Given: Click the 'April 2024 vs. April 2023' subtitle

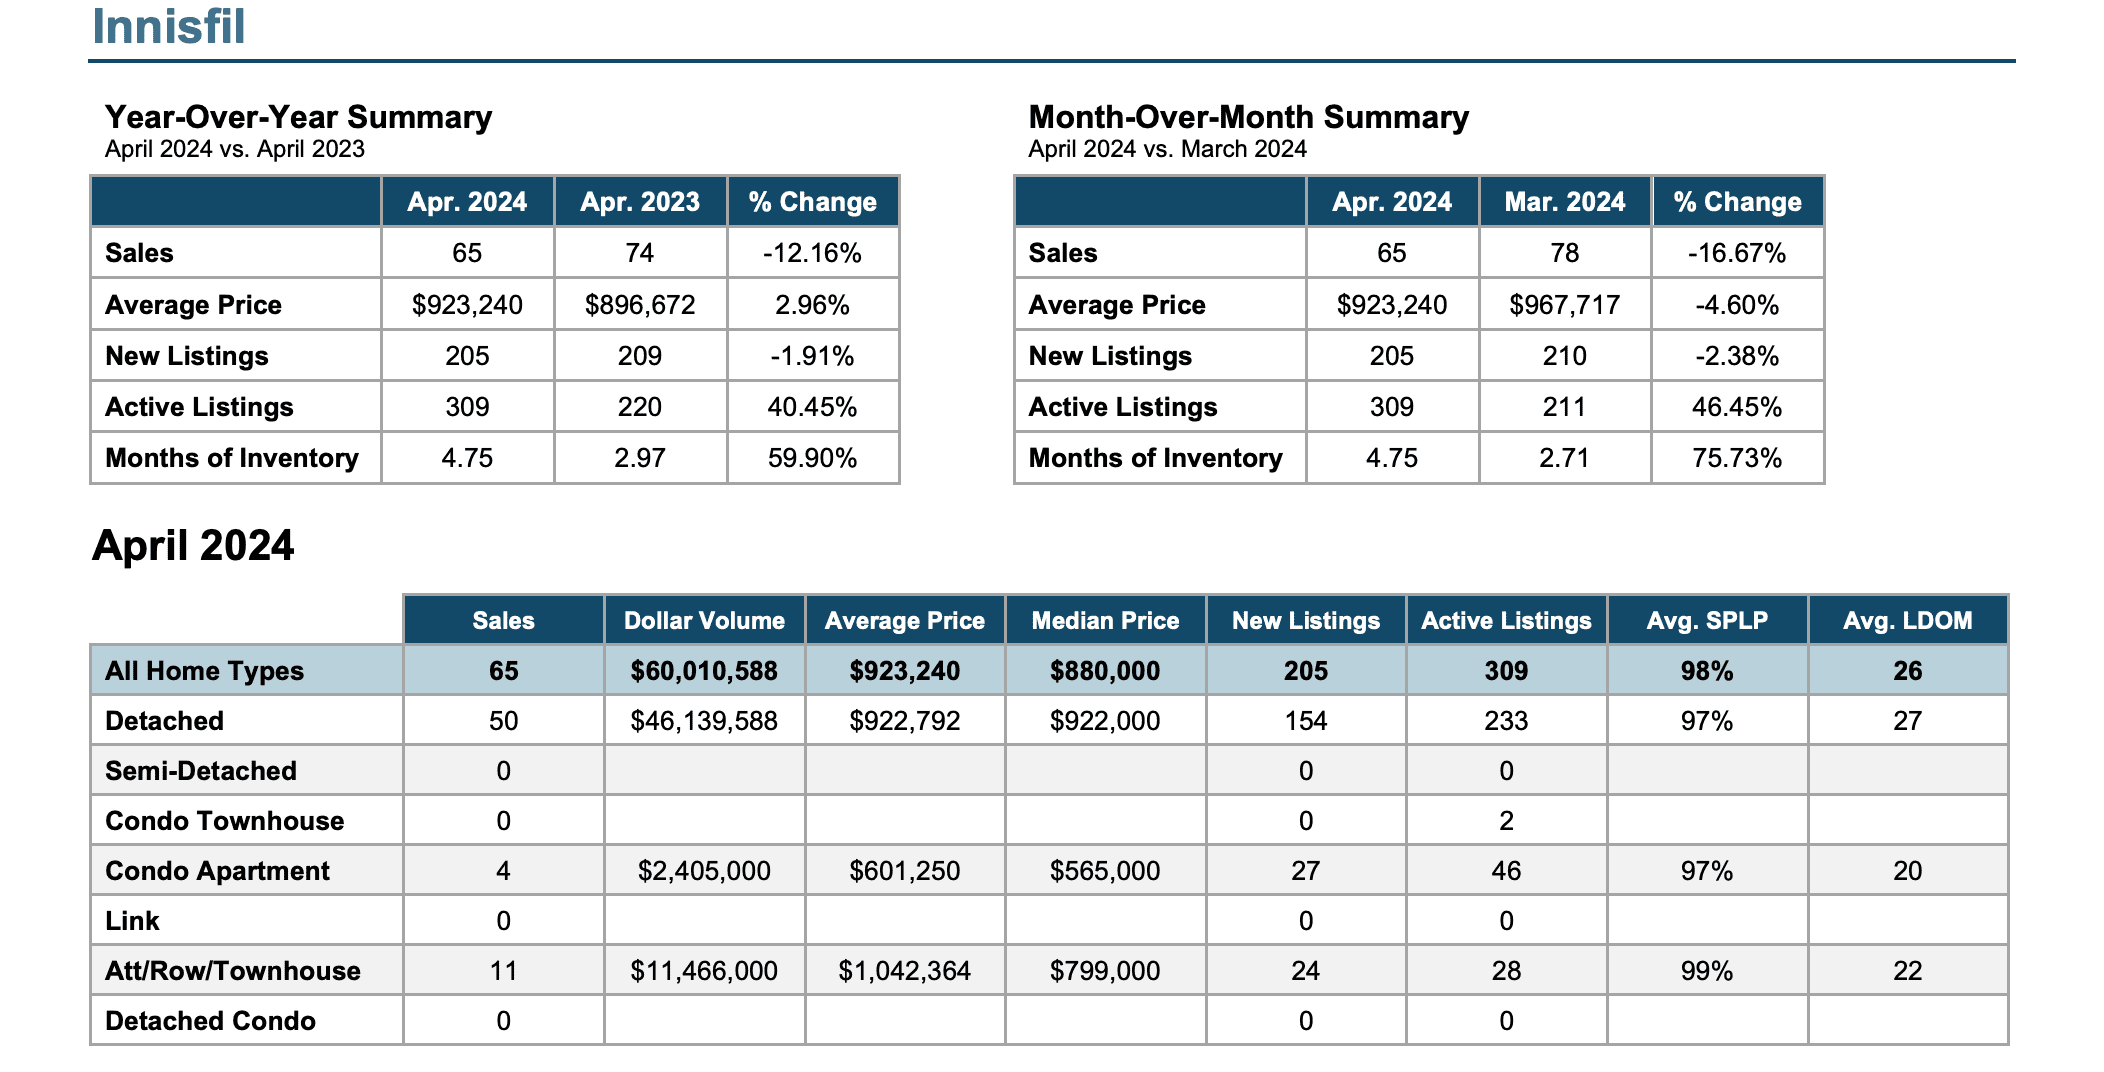Looking at the screenshot, I should [x=235, y=149].
